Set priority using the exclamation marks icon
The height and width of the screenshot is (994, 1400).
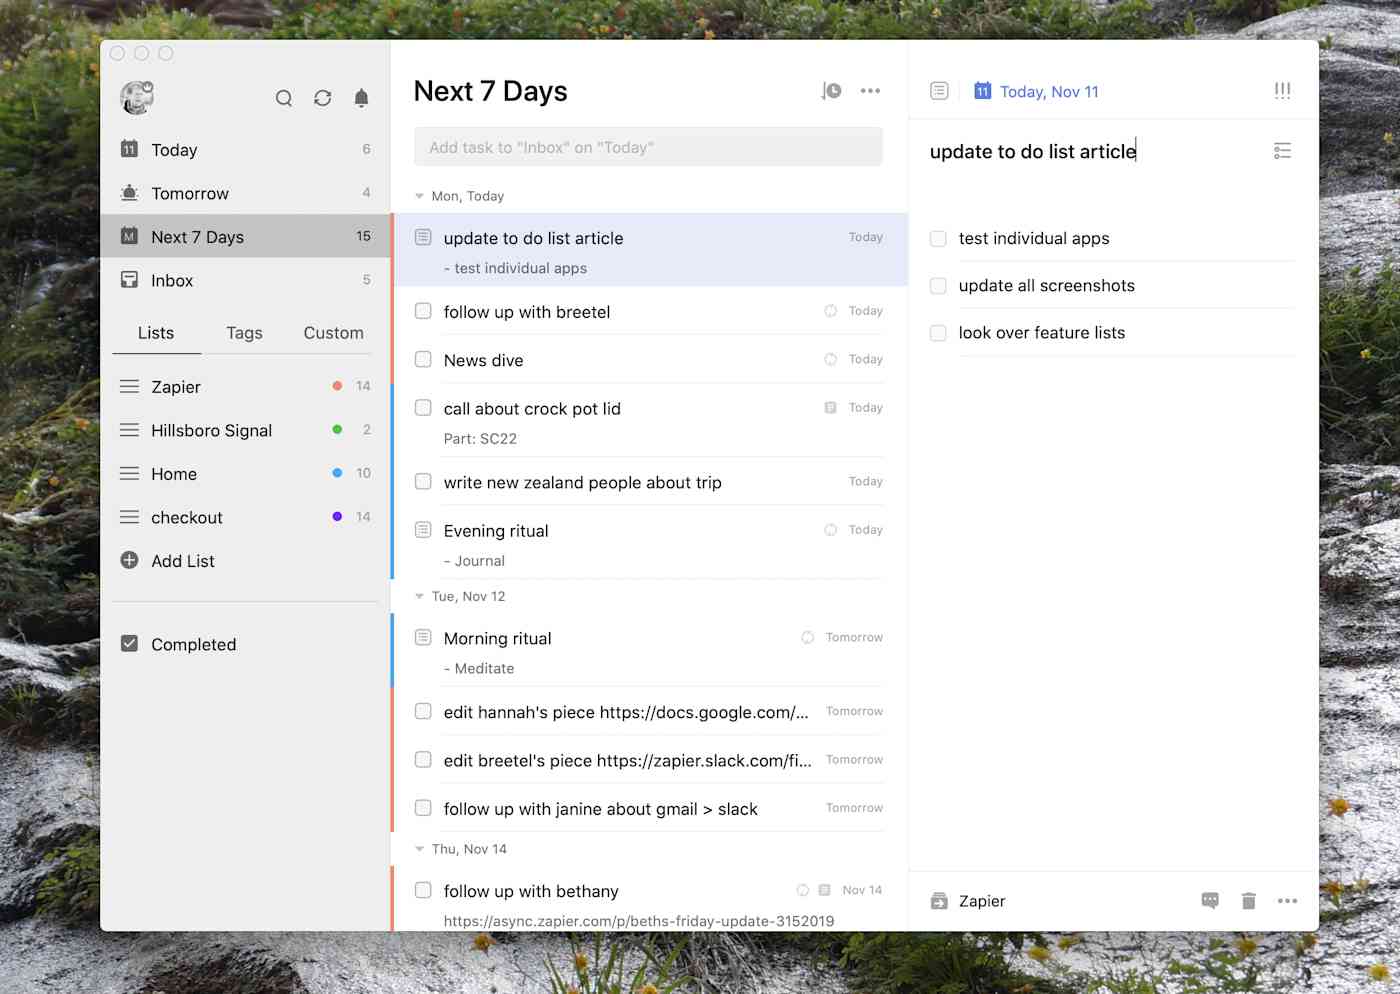[1282, 91]
